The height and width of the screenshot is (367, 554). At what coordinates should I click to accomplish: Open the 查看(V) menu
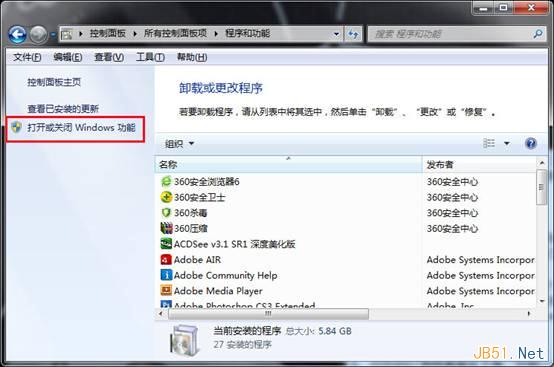pyautogui.click(x=109, y=57)
